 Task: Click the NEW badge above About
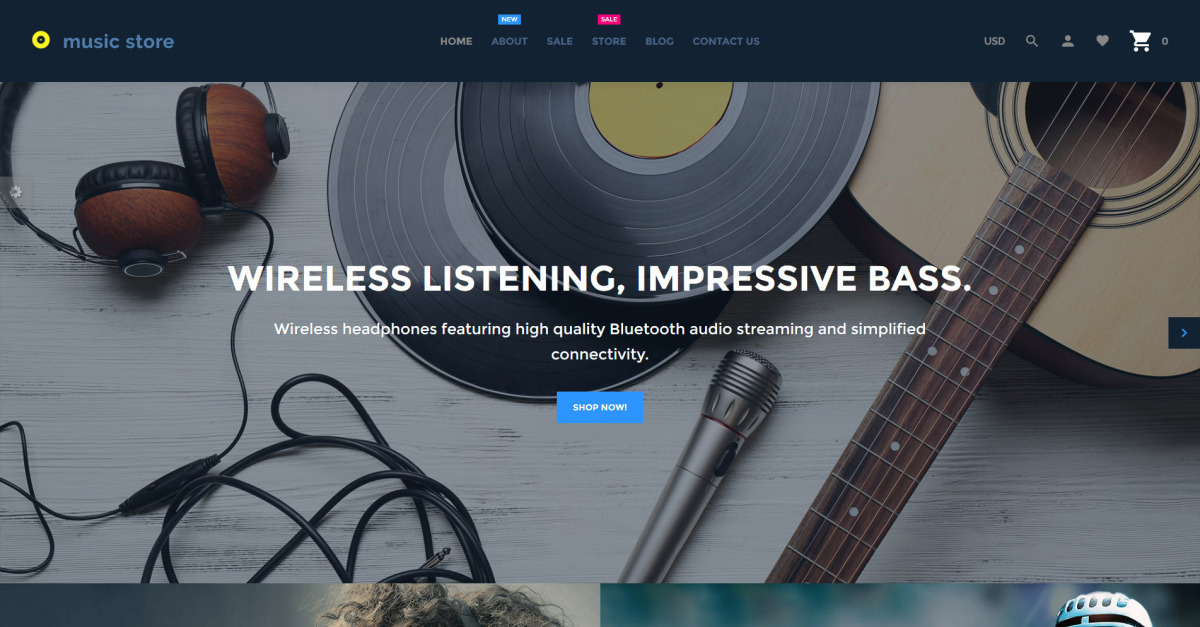pyautogui.click(x=509, y=19)
